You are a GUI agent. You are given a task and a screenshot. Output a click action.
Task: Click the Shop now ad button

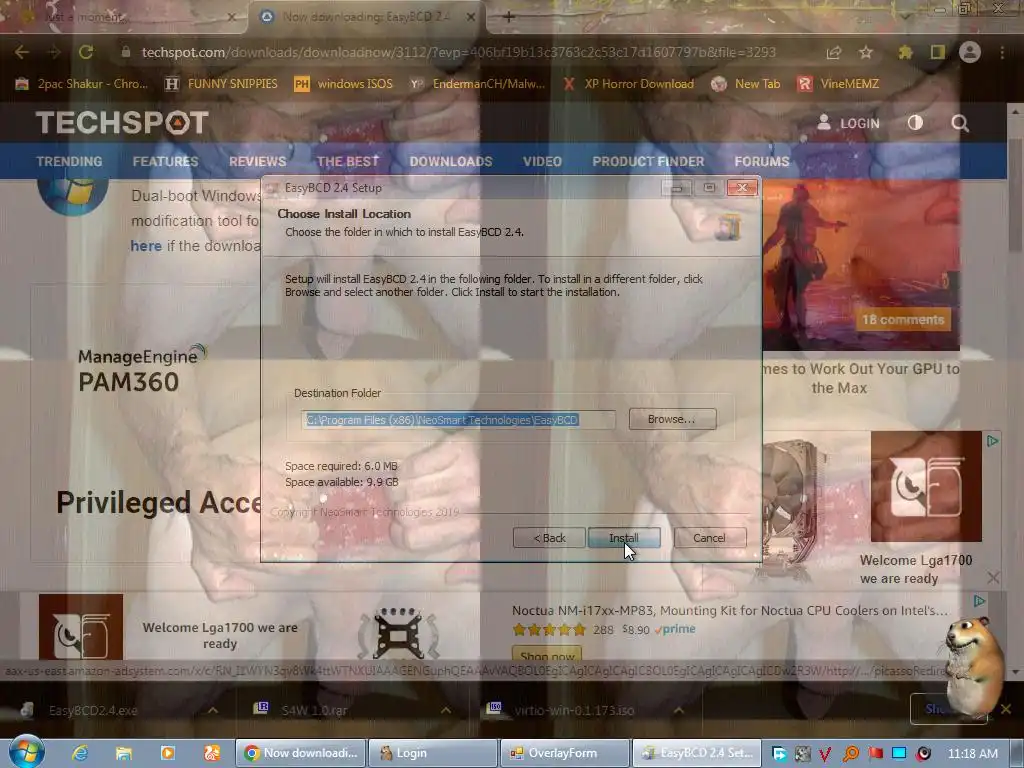pos(547,654)
